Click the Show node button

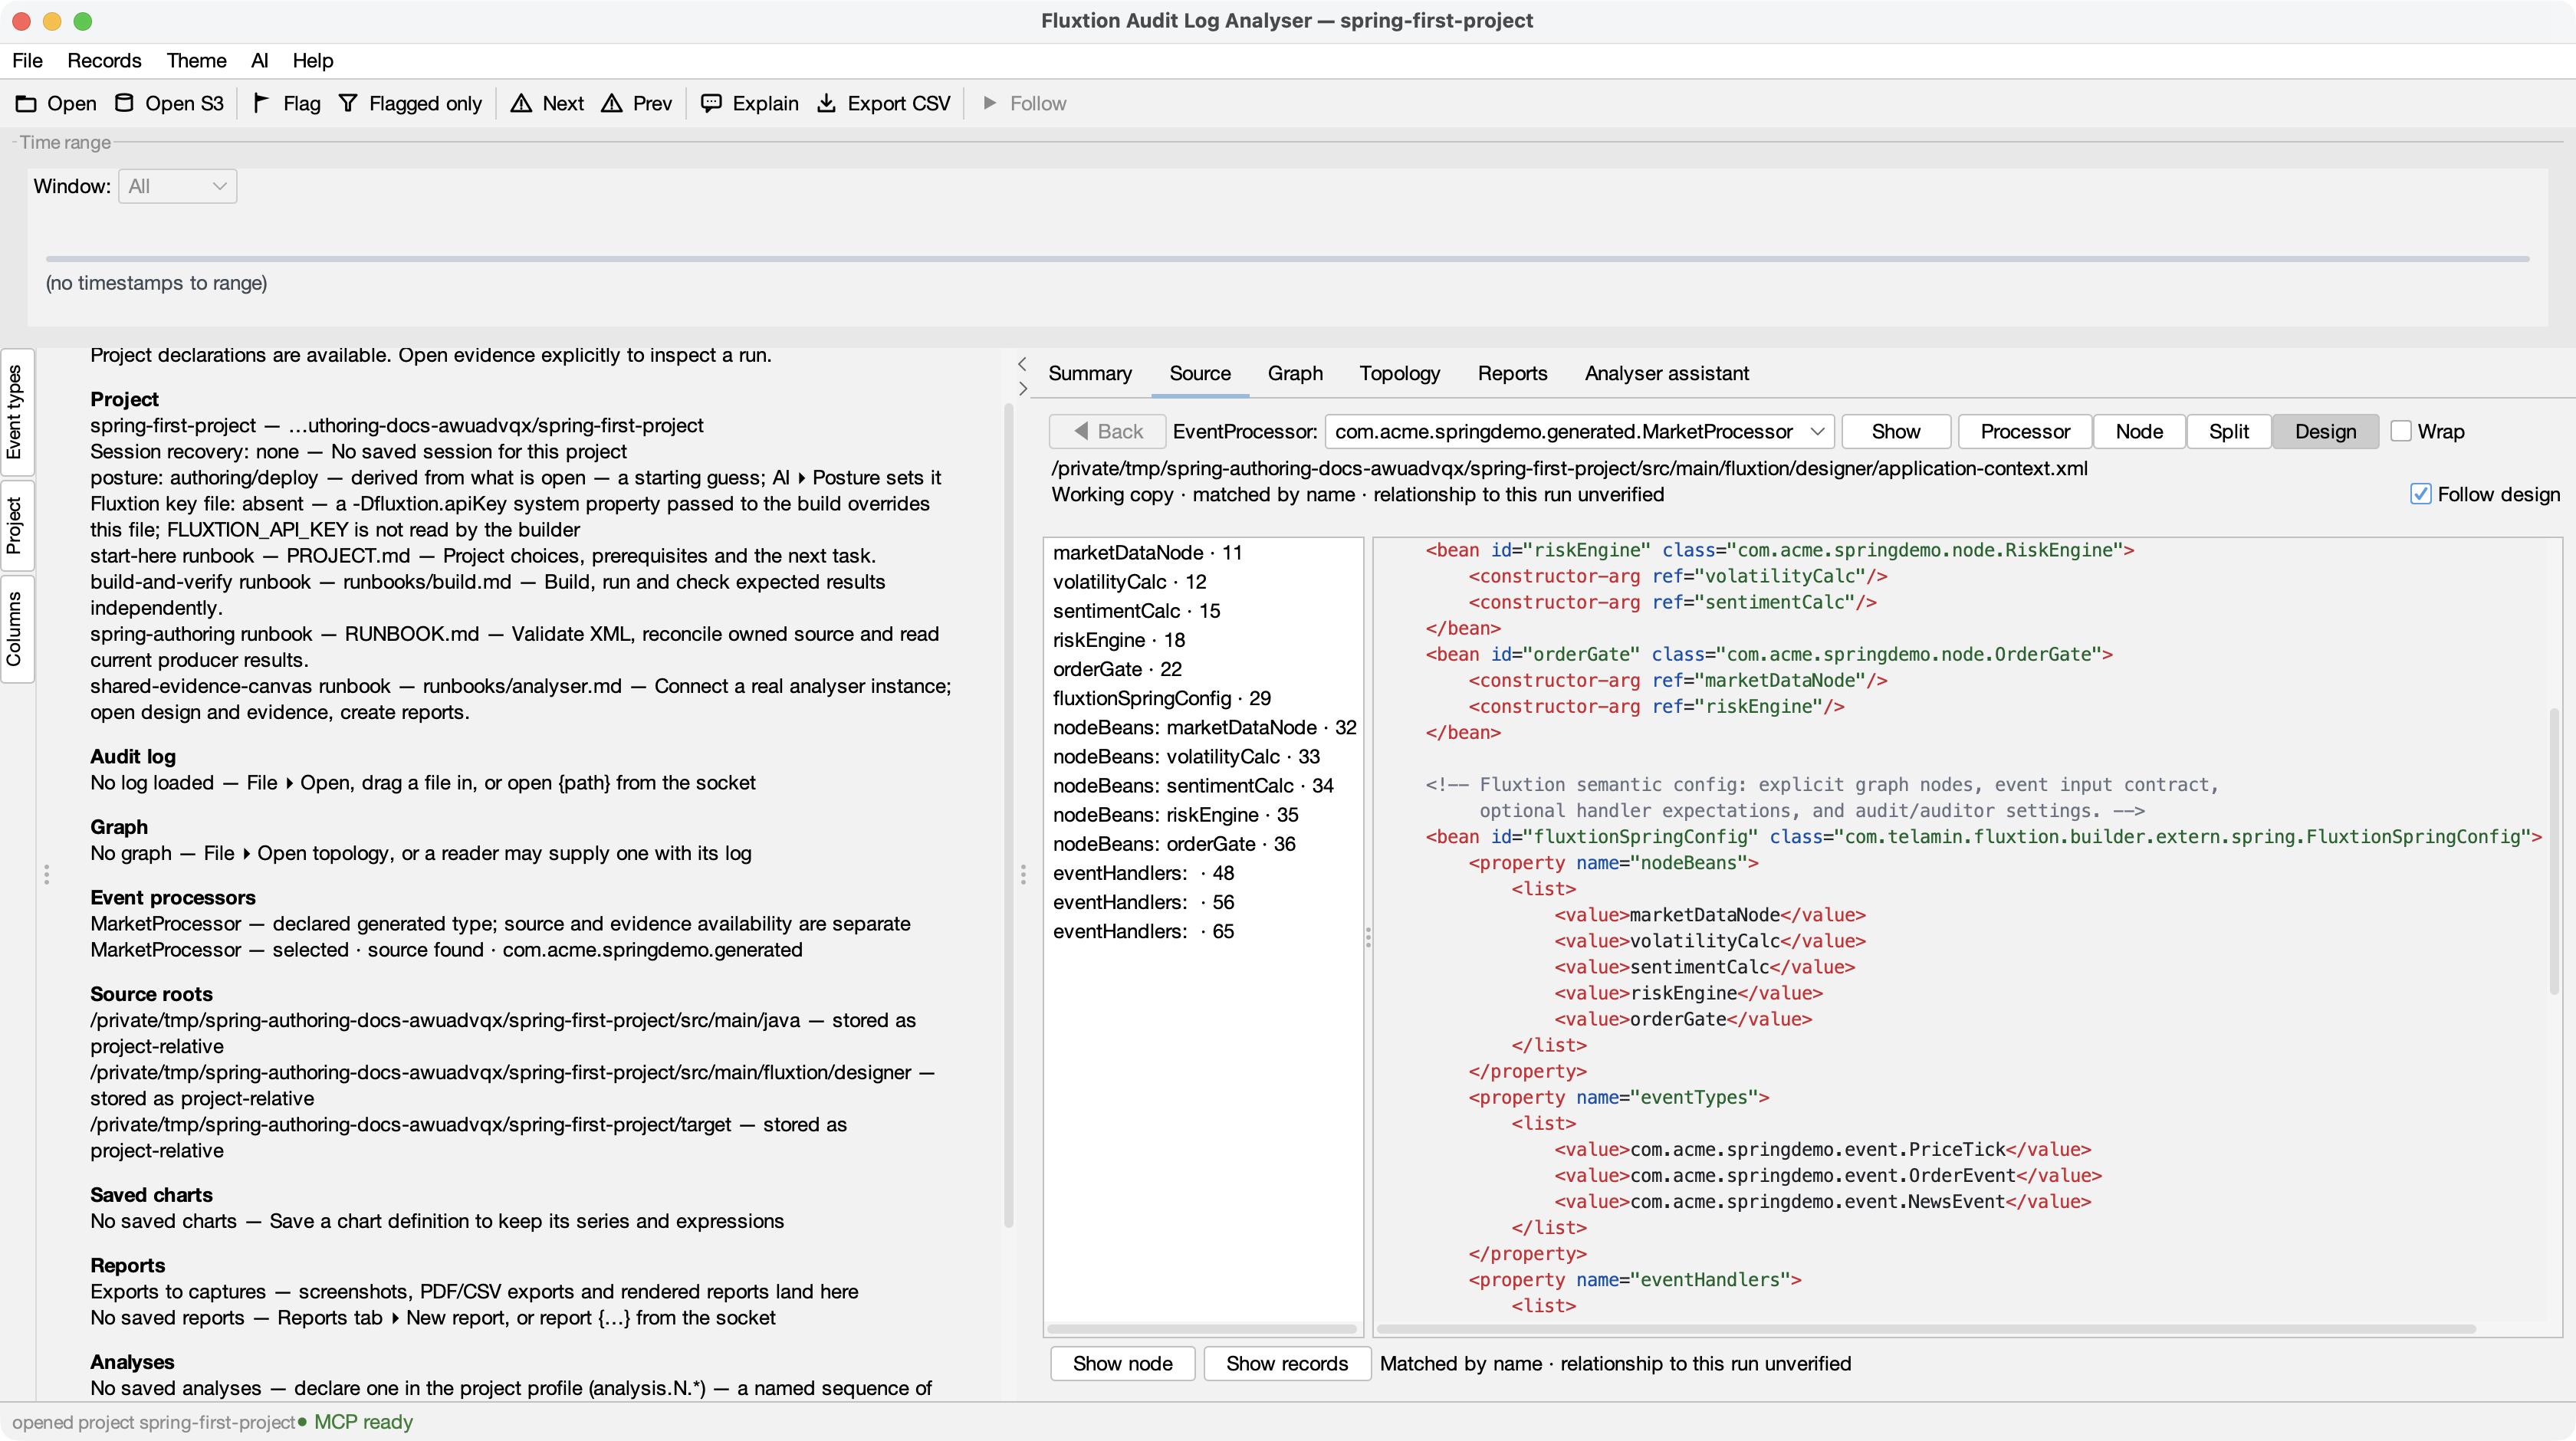[x=1122, y=1363]
